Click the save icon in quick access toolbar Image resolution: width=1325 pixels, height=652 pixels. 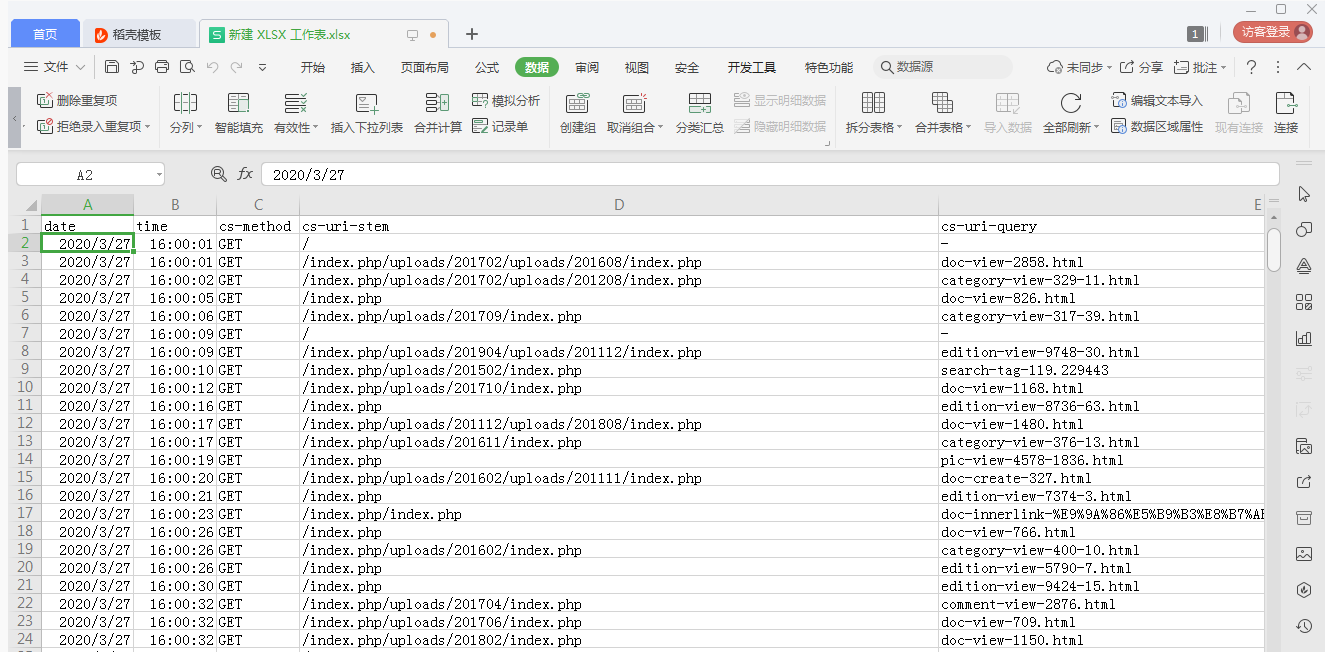pyautogui.click(x=112, y=67)
